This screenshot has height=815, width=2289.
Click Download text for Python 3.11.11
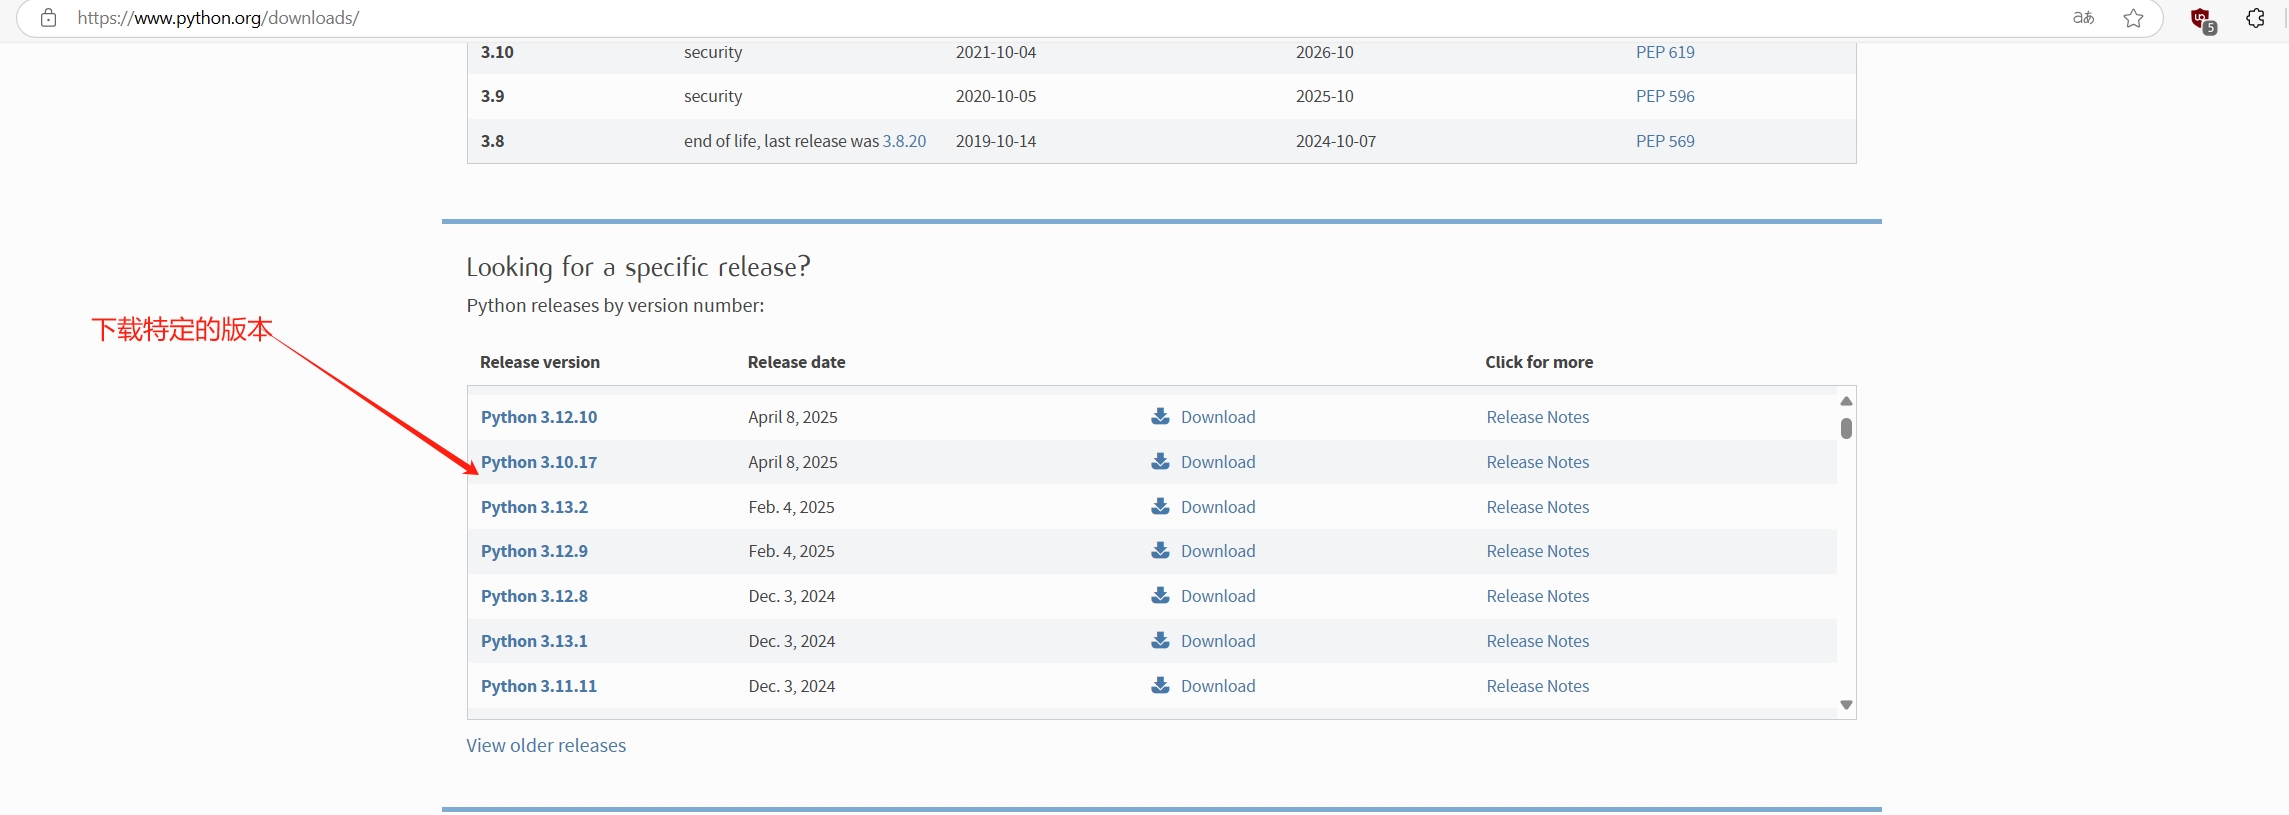click(1218, 686)
